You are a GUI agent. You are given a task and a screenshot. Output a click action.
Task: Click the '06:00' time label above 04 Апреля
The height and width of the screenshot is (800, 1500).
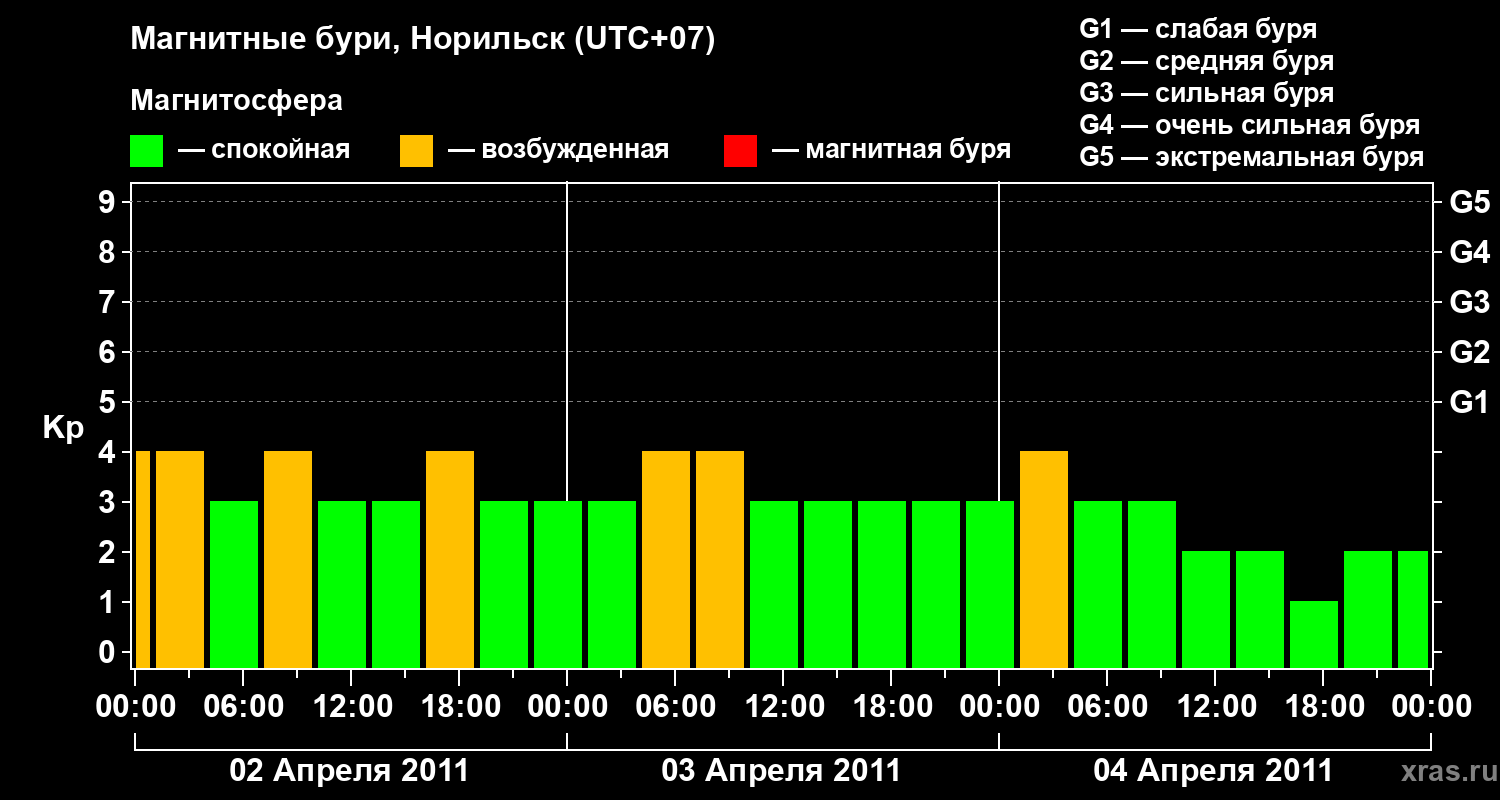click(1108, 707)
